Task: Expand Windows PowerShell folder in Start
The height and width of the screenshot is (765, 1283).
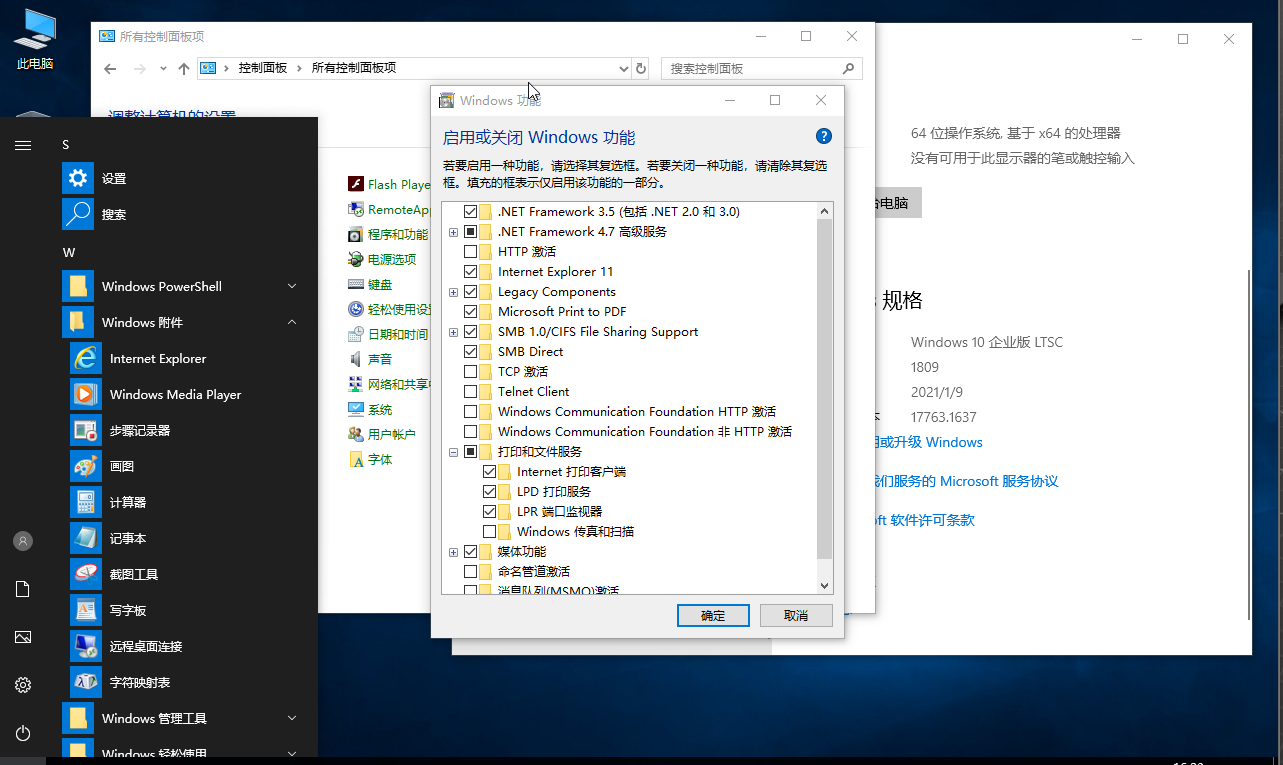Action: pyautogui.click(x=292, y=286)
